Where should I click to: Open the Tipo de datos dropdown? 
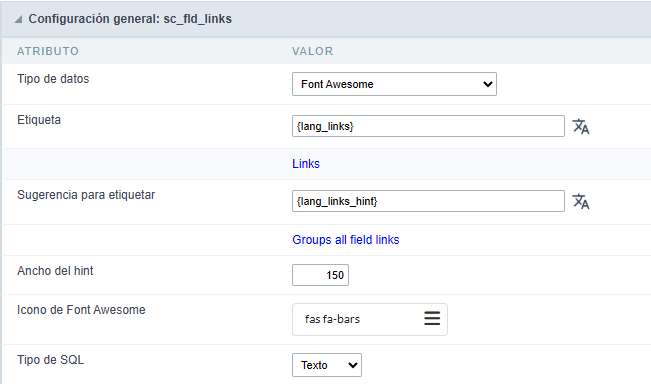point(394,84)
